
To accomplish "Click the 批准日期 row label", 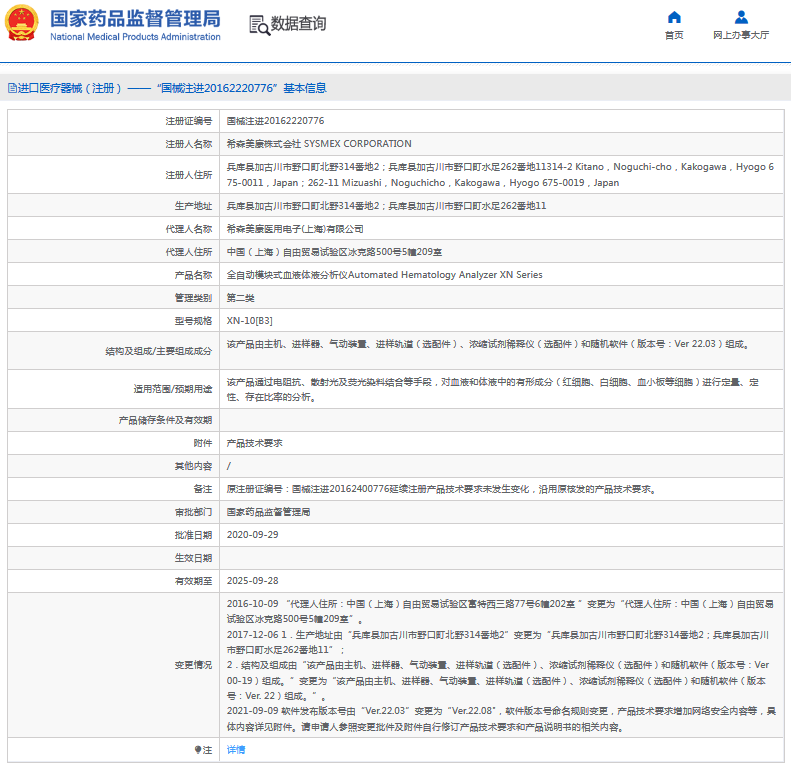I will tap(193, 535).
